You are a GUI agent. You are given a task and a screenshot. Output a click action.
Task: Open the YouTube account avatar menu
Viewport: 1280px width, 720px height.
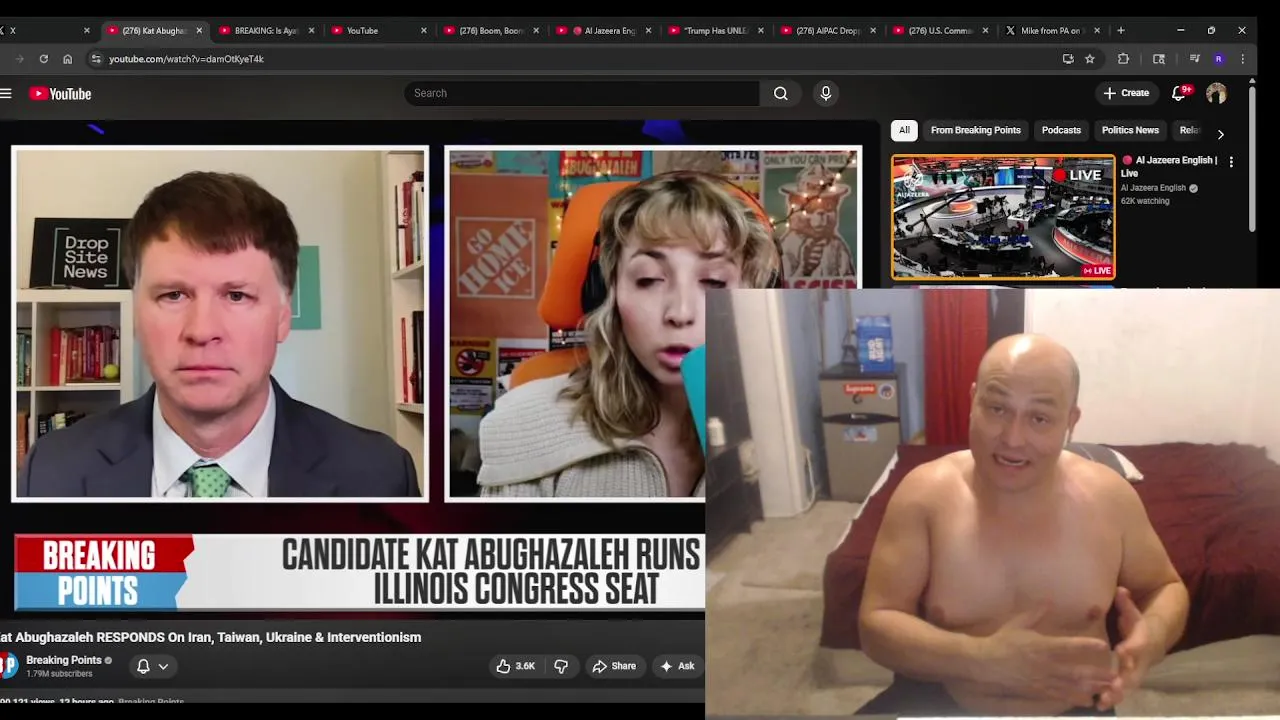point(1216,93)
